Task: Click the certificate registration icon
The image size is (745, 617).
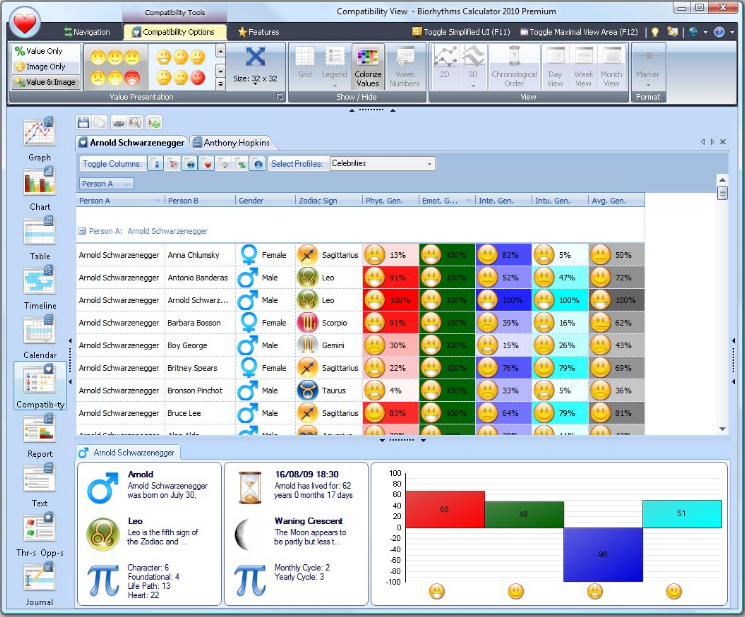Action: click(672, 32)
